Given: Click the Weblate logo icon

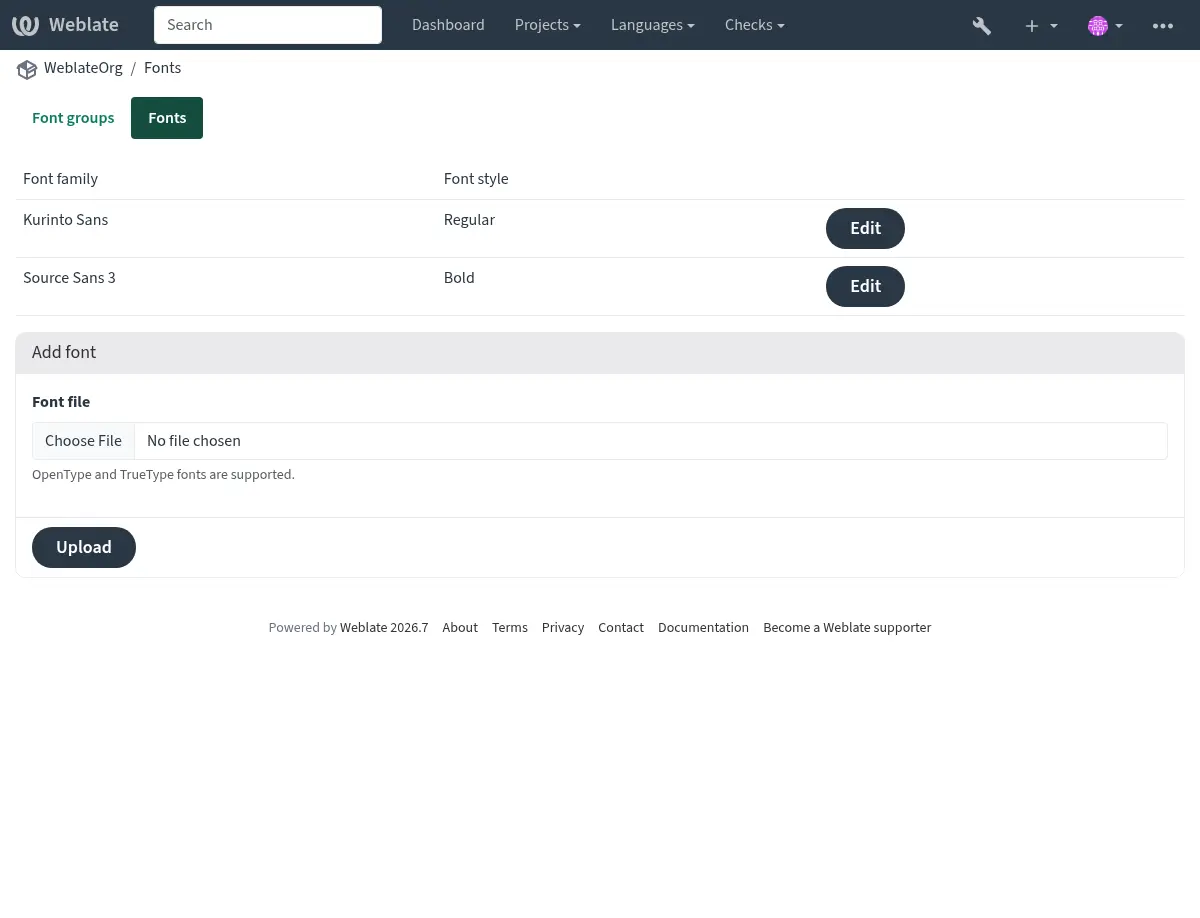Looking at the screenshot, I should pos(26,25).
